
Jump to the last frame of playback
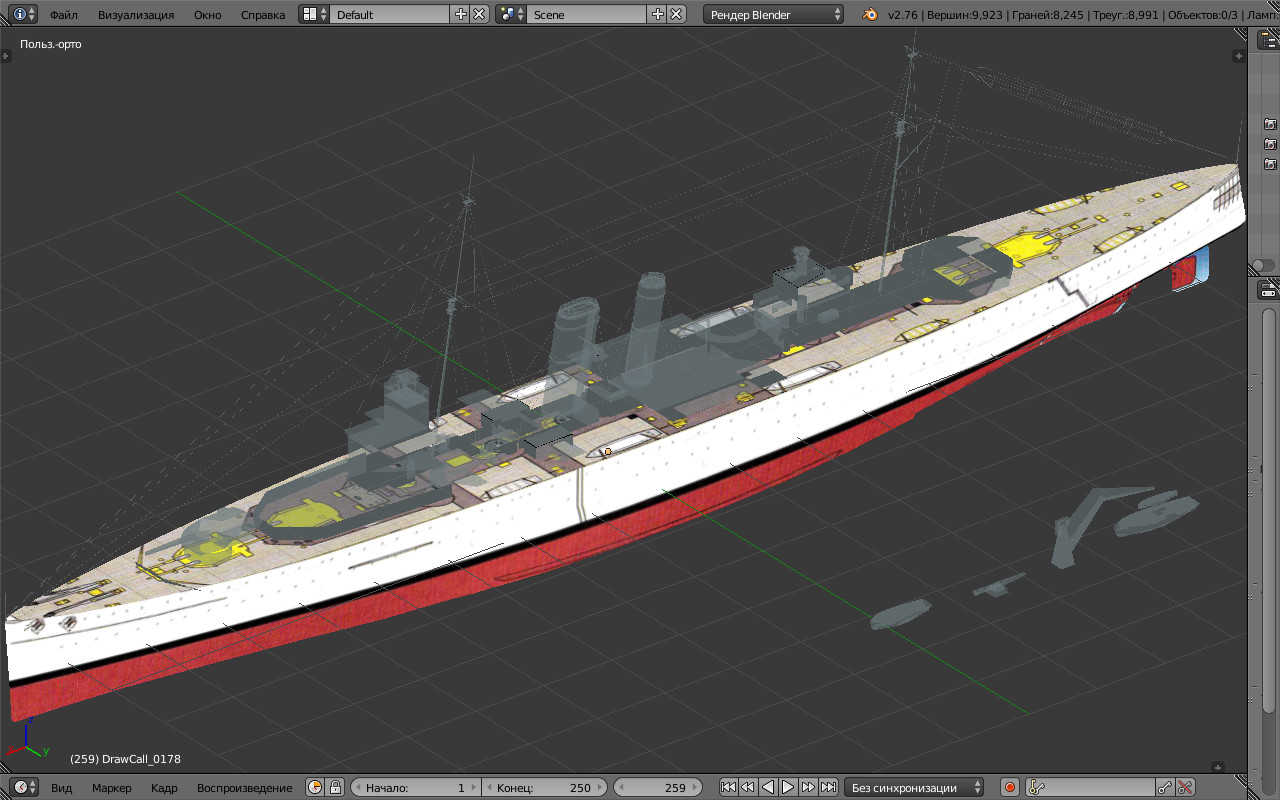(828, 787)
